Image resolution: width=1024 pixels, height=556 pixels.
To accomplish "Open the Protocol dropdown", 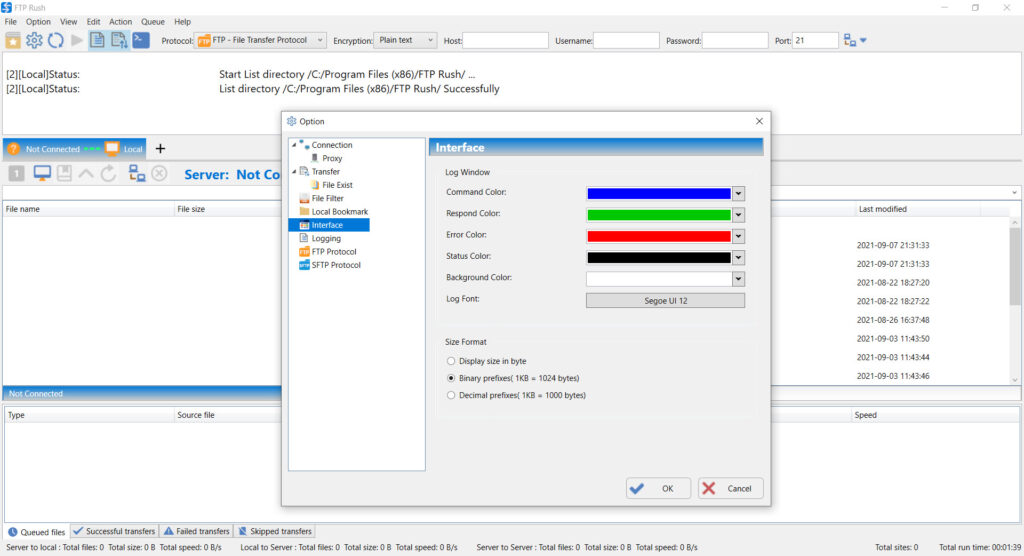I will click(260, 41).
